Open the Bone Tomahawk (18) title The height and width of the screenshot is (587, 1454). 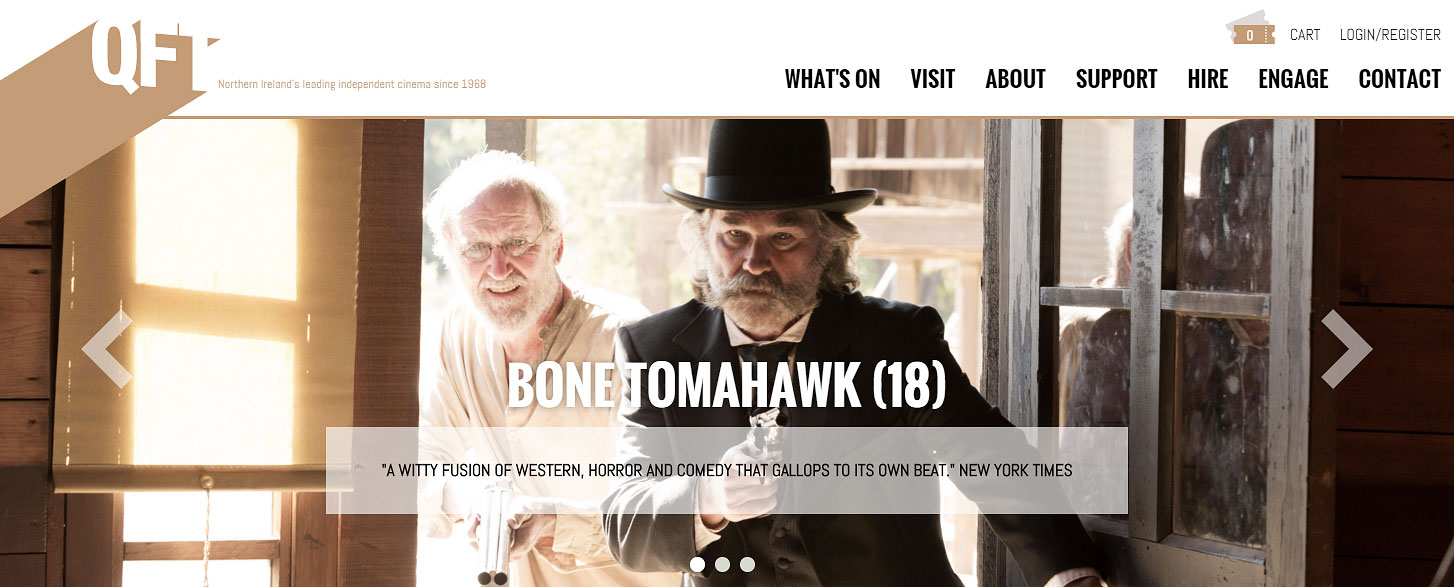pos(726,385)
